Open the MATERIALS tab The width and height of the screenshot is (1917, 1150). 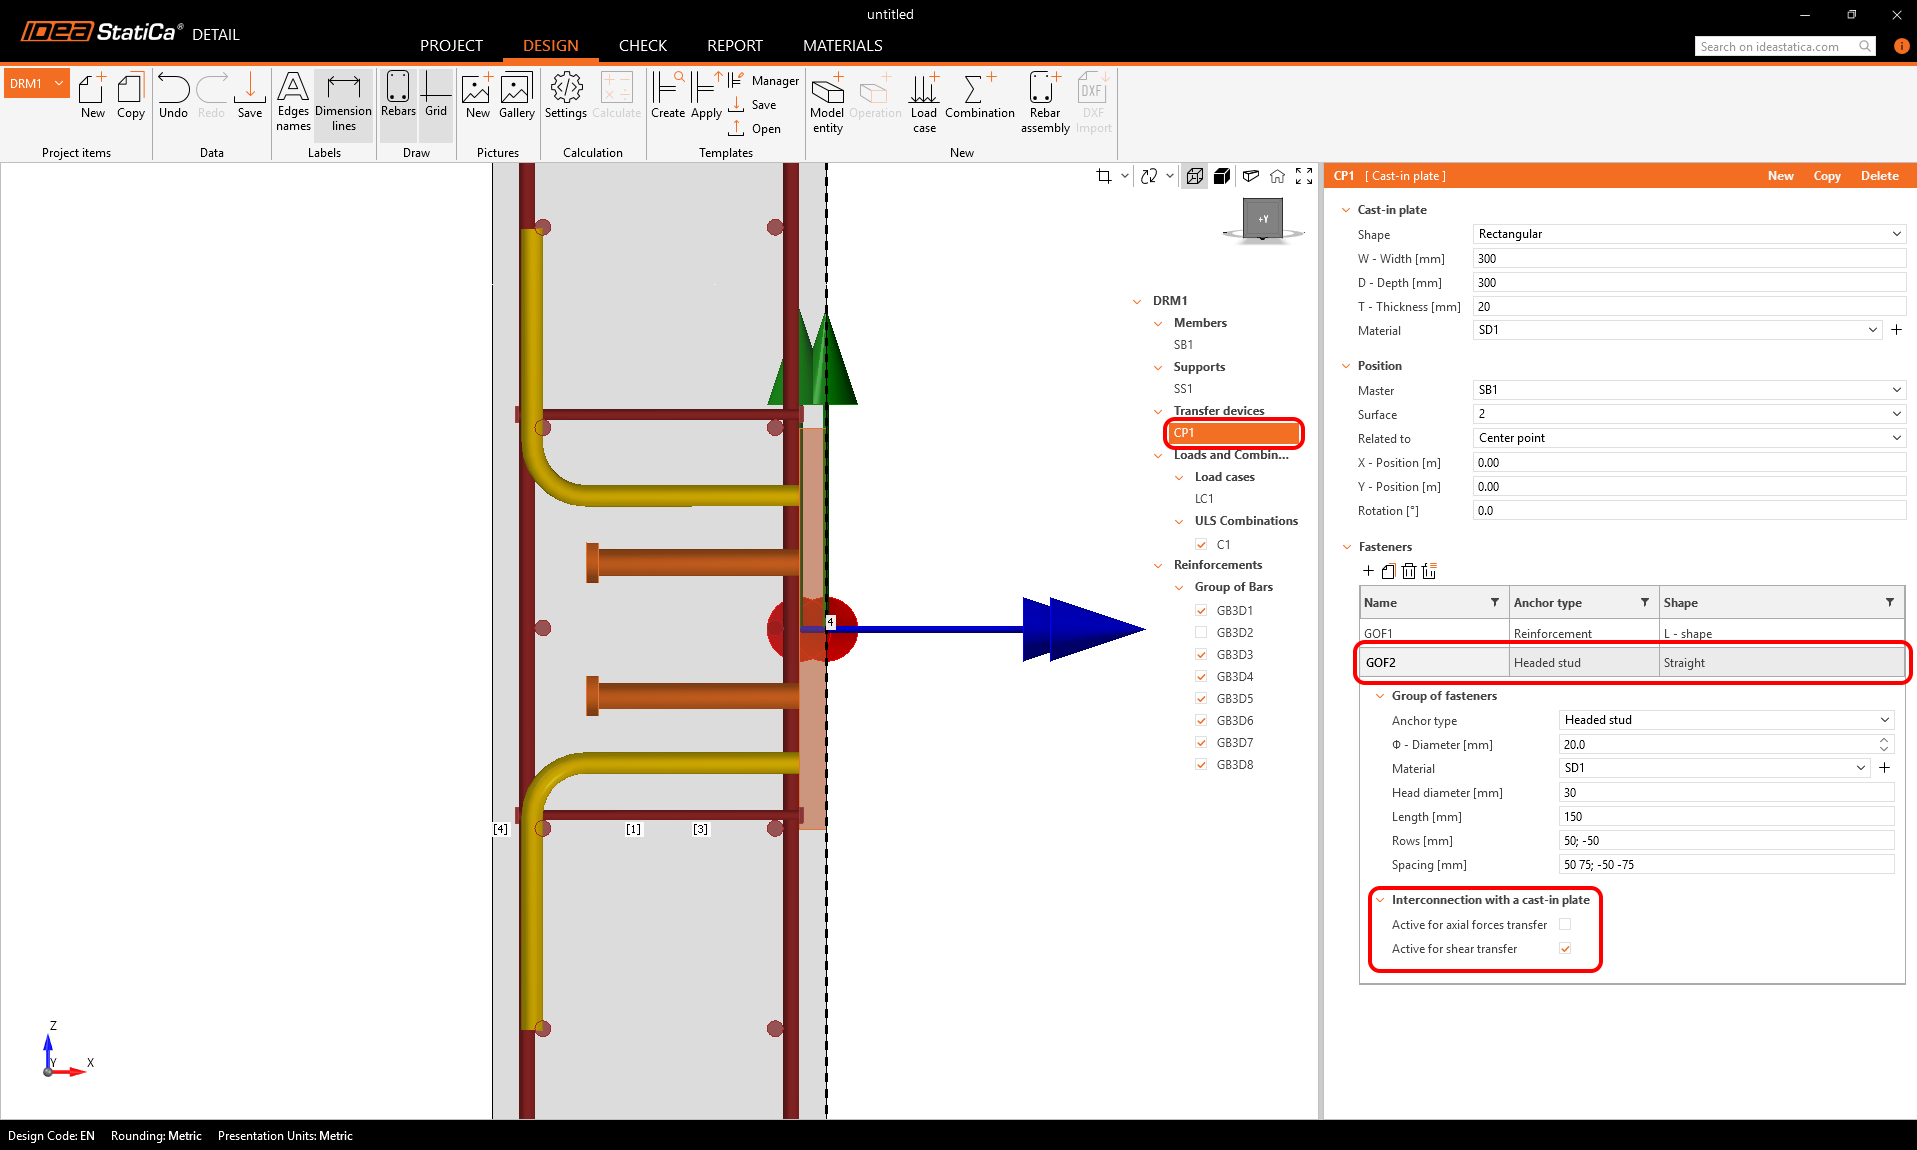pos(842,46)
